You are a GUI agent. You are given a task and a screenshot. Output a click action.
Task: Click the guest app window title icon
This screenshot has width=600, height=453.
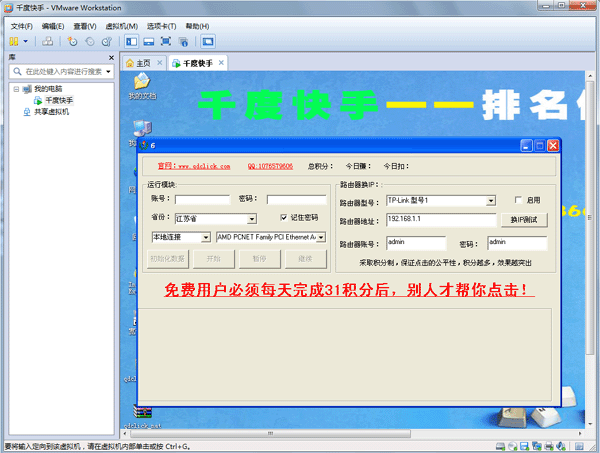(144, 145)
